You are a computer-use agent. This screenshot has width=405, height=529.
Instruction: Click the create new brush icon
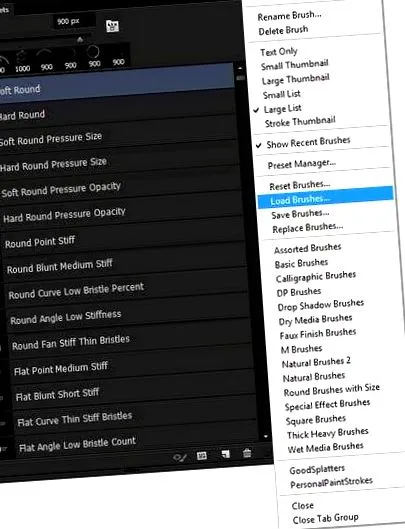pyautogui.click(x=225, y=454)
